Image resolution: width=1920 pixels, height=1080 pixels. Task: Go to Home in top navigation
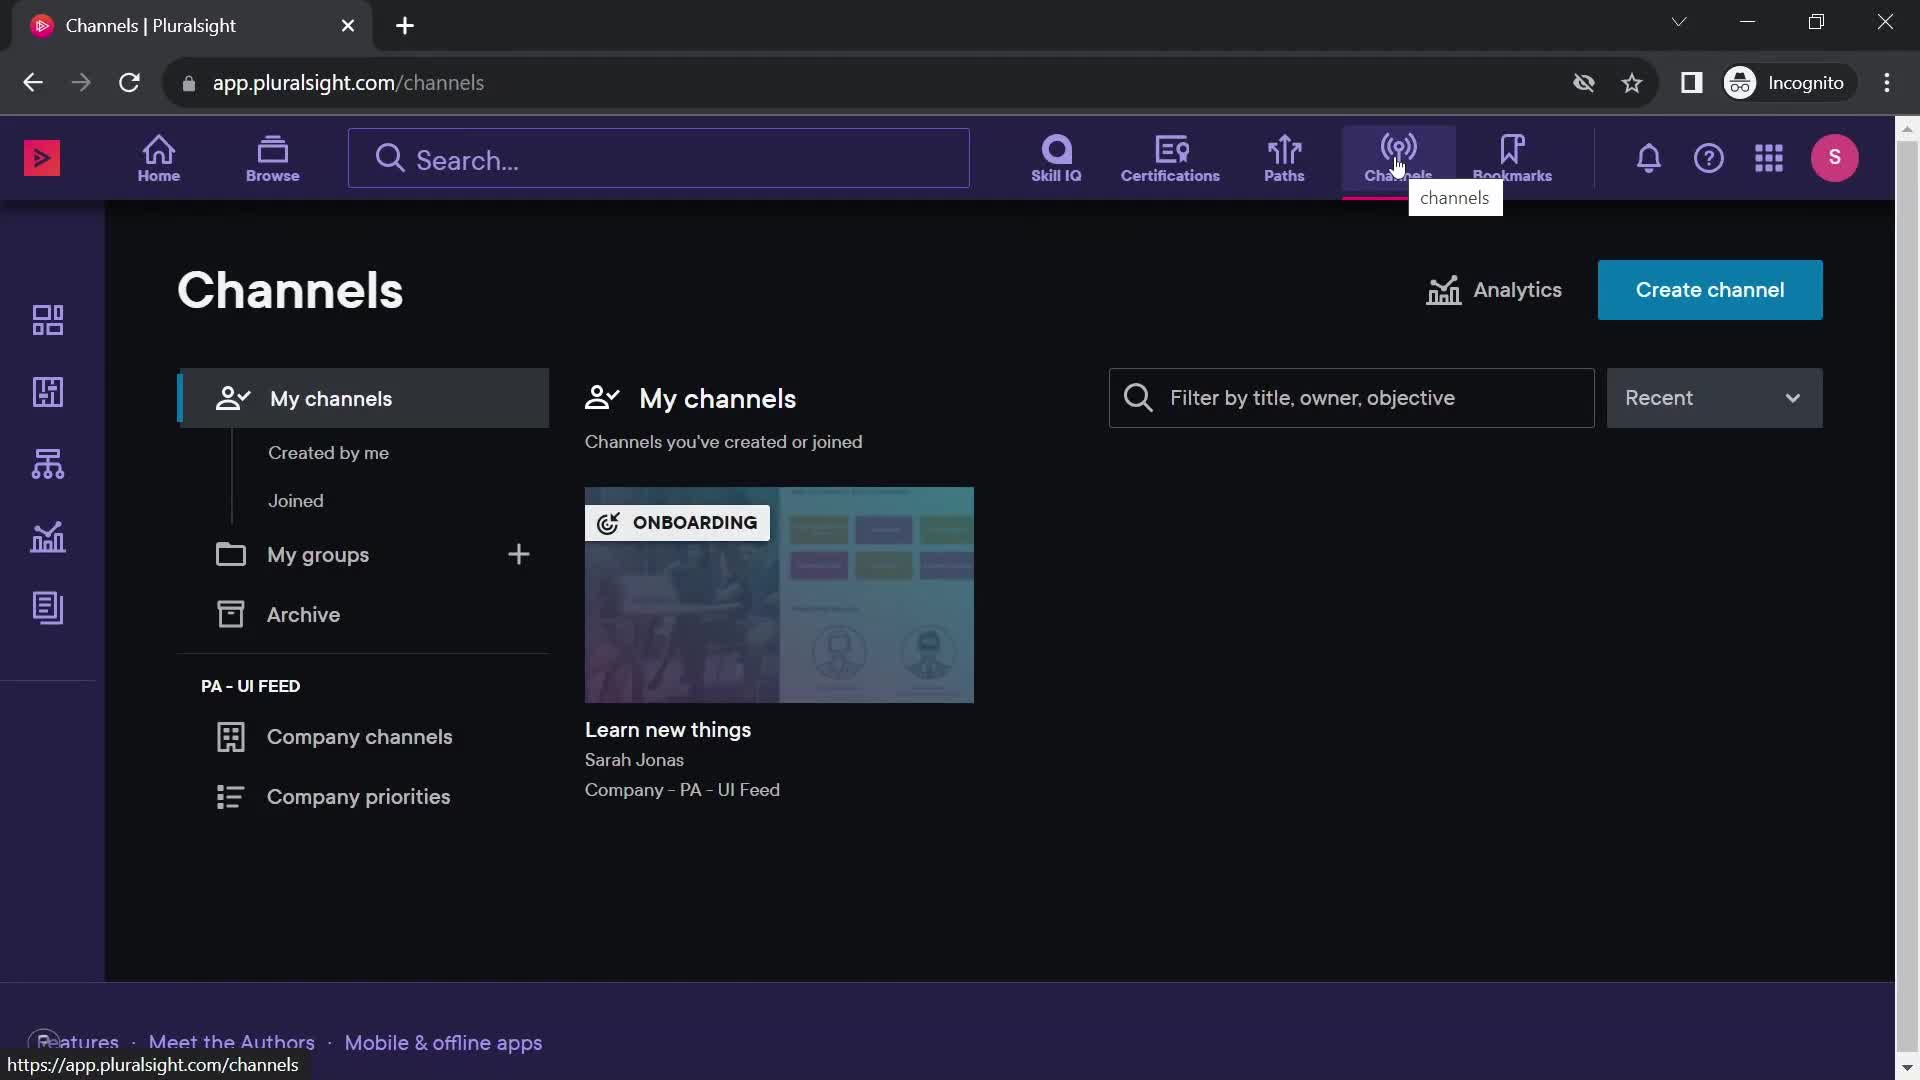[x=159, y=158]
